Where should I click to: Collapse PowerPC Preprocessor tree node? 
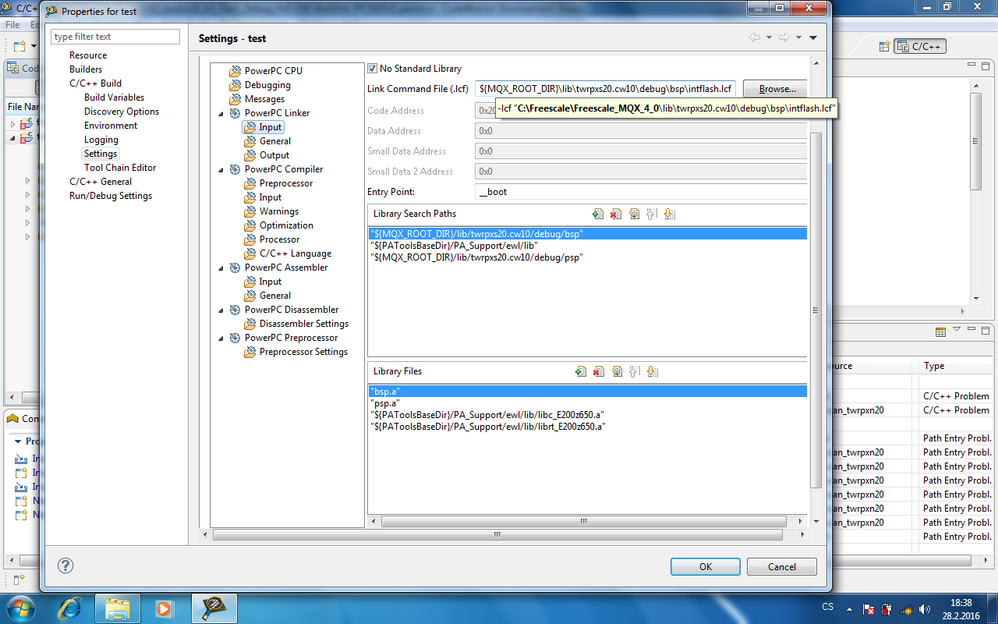tap(221, 338)
